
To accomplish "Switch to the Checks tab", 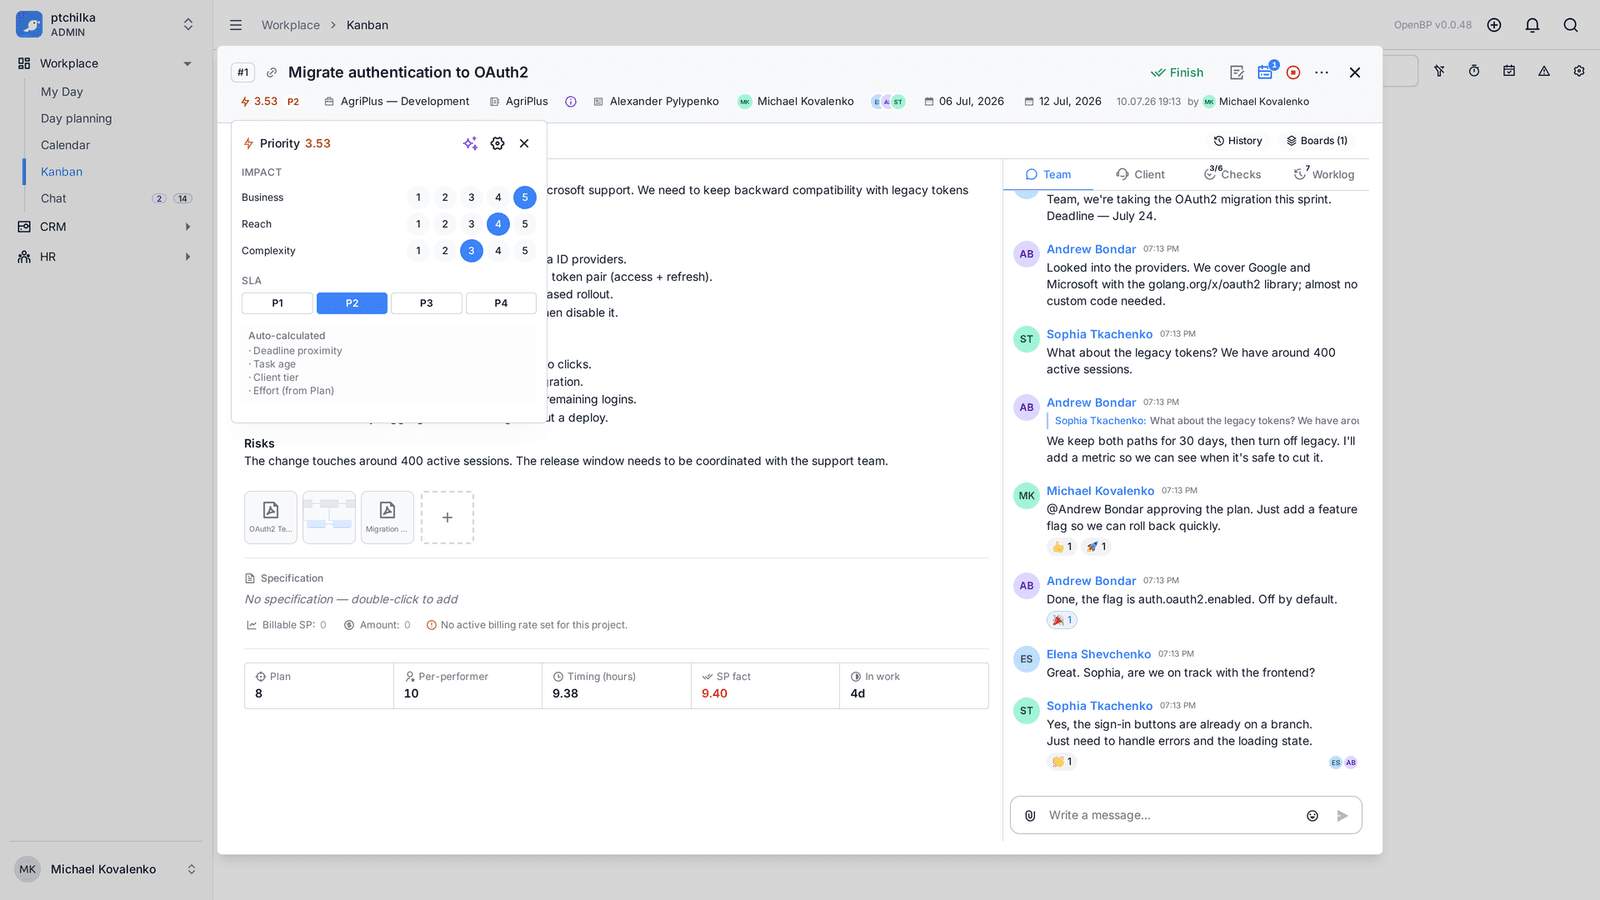I will click(x=1233, y=175).
